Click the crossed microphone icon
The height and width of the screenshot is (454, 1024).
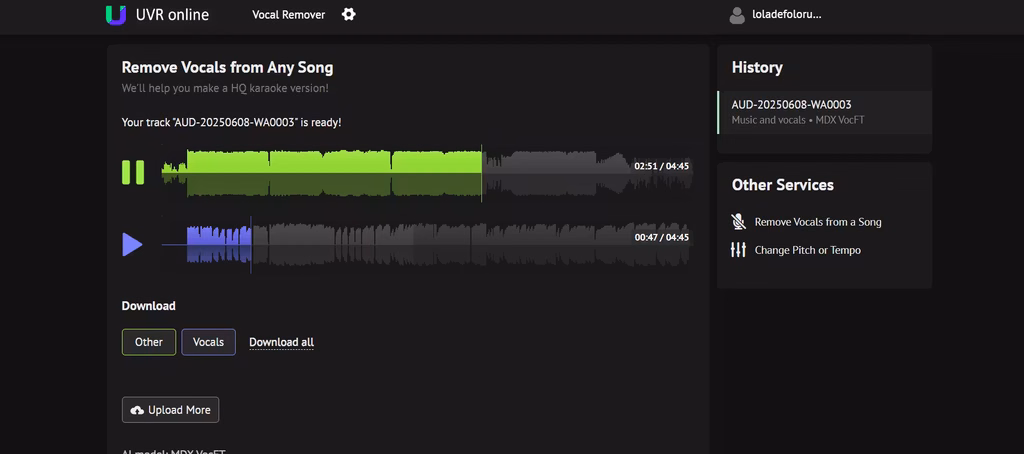click(x=739, y=222)
